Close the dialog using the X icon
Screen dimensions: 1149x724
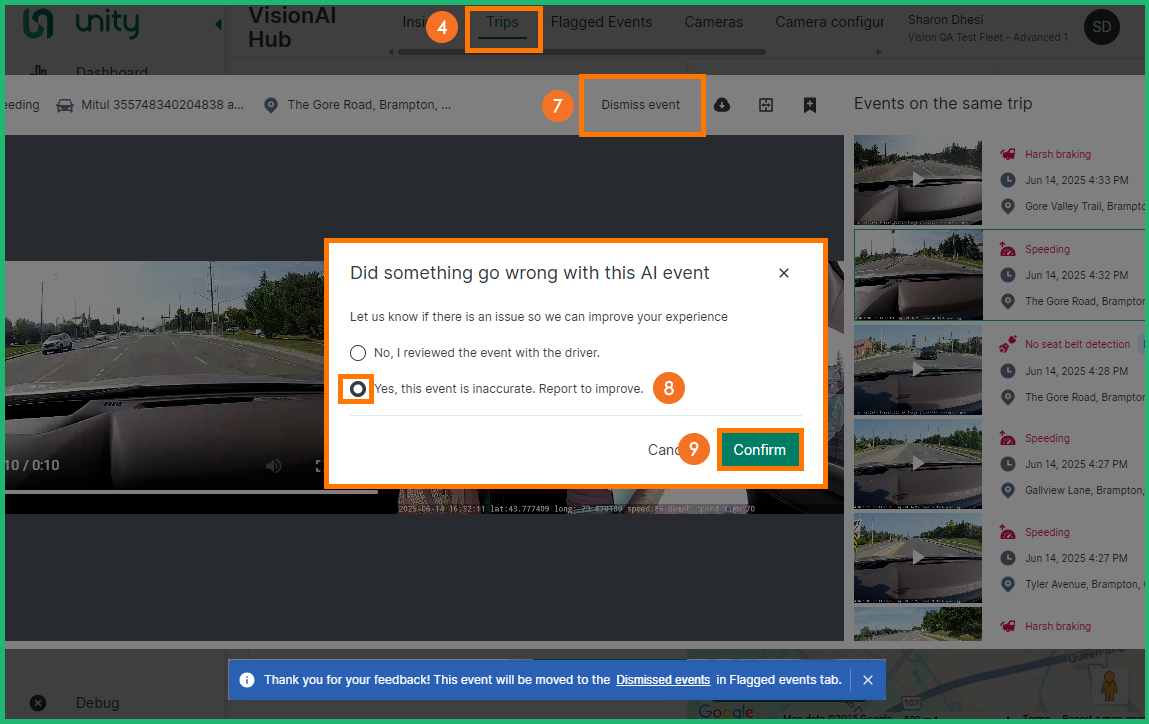784,273
